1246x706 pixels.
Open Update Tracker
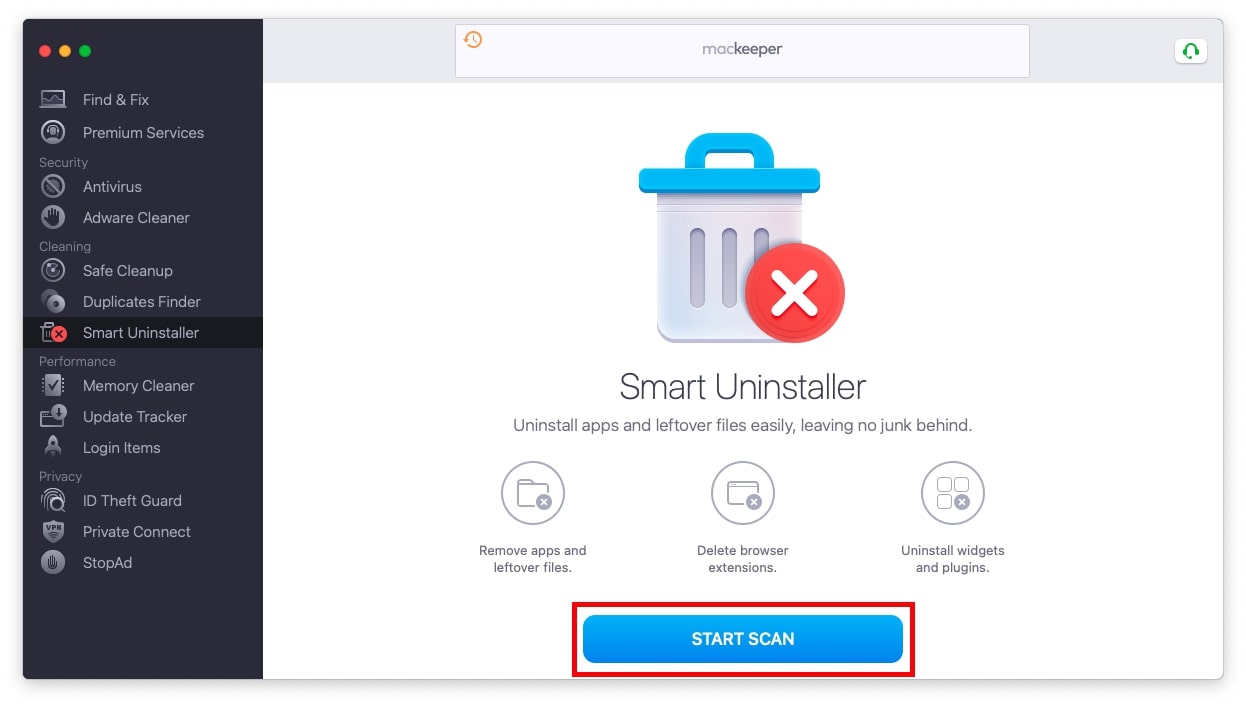tap(134, 416)
